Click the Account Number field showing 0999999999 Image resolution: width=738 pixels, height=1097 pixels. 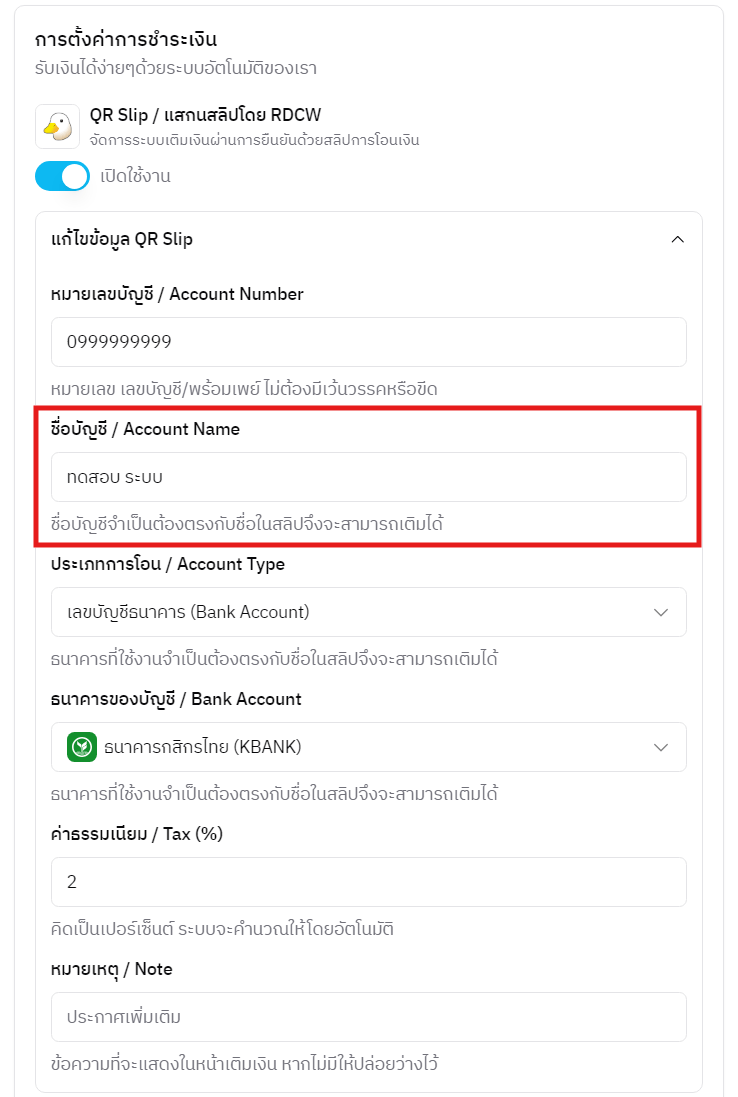pyautogui.click(x=369, y=341)
